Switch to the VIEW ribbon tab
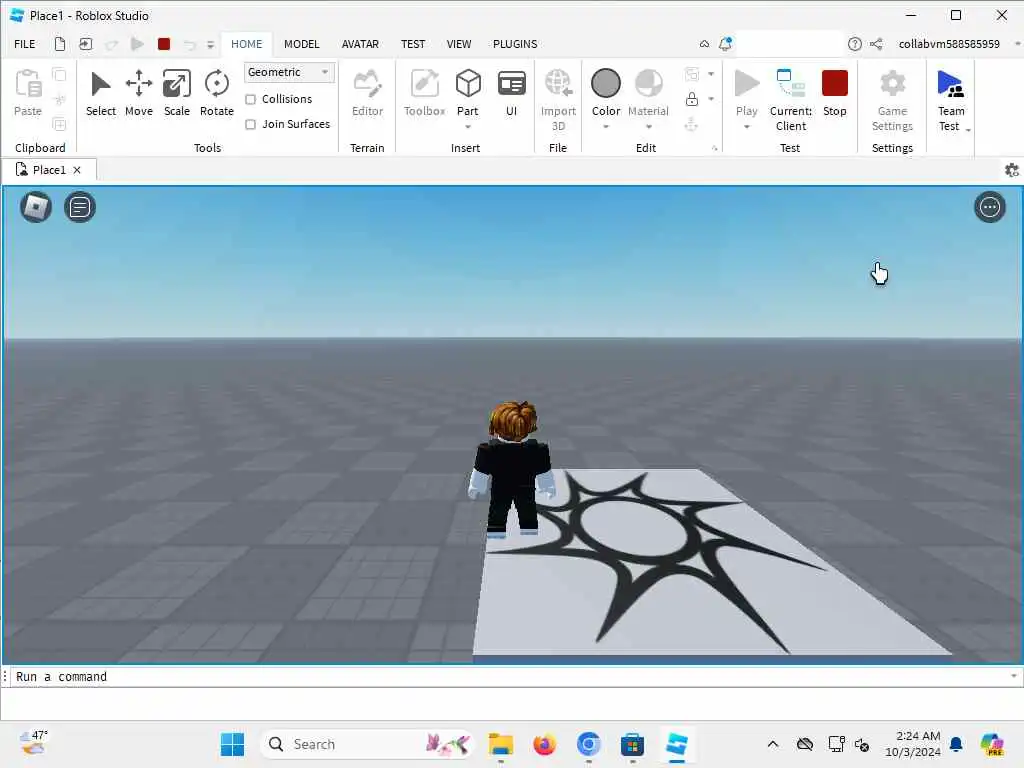This screenshot has width=1024, height=768. pyautogui.click(x=458, y=44)
